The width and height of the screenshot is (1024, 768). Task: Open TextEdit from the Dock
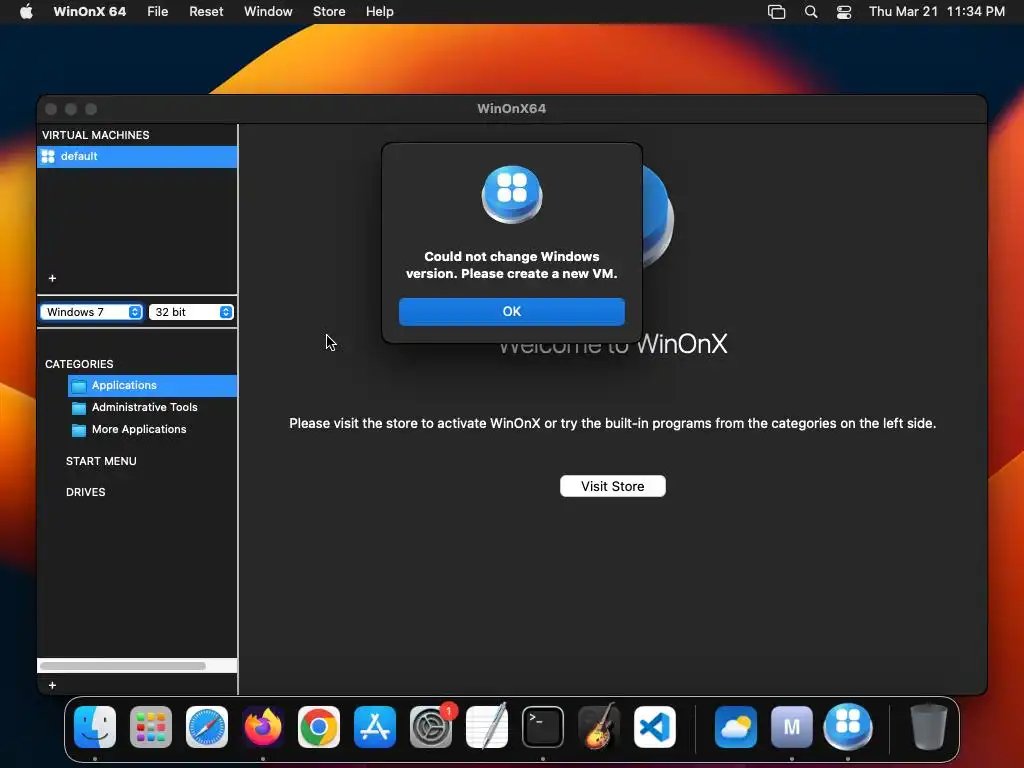487,727
